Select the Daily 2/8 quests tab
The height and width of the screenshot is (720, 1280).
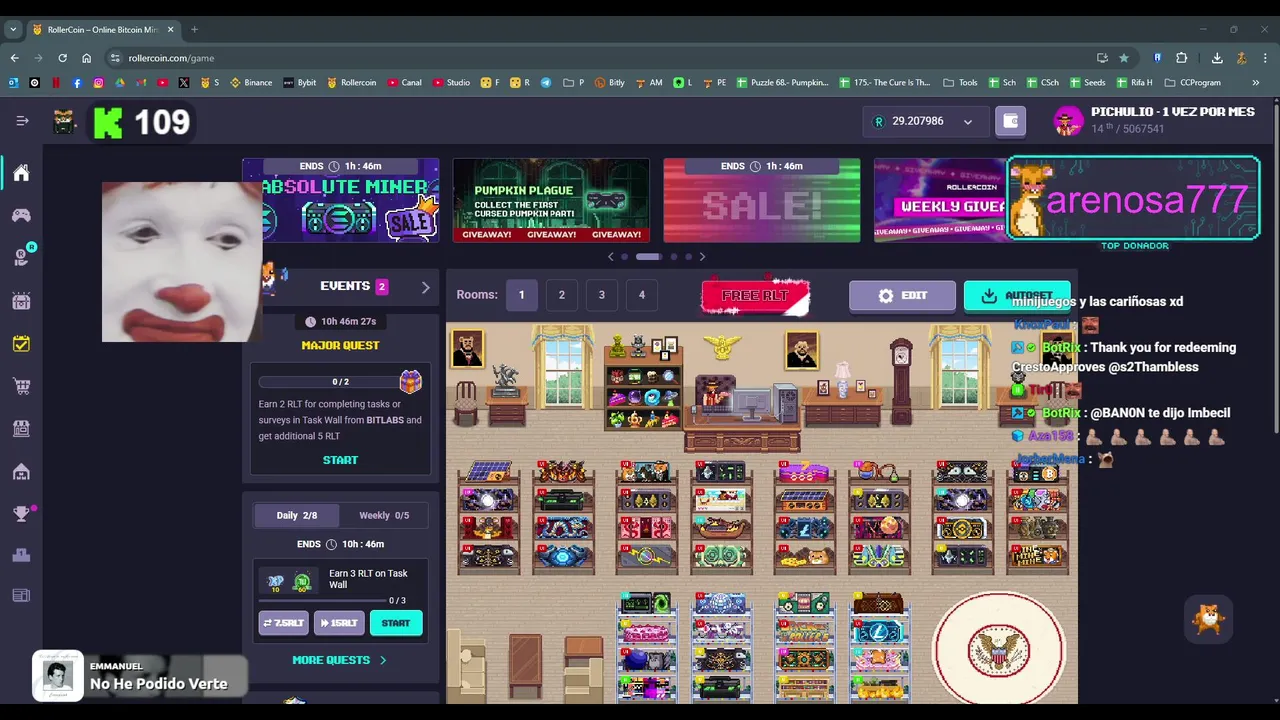pyautogui.click(x=297, y=515)
